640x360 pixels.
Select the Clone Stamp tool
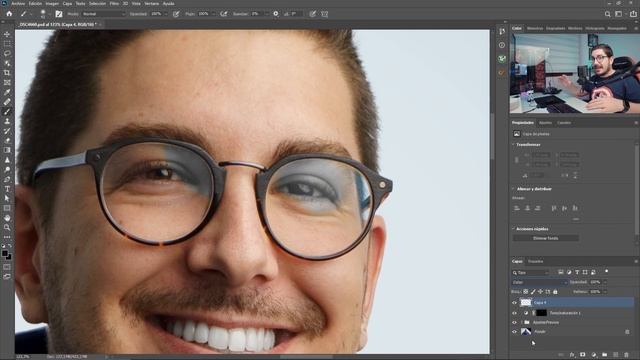[x=7, y=121]
